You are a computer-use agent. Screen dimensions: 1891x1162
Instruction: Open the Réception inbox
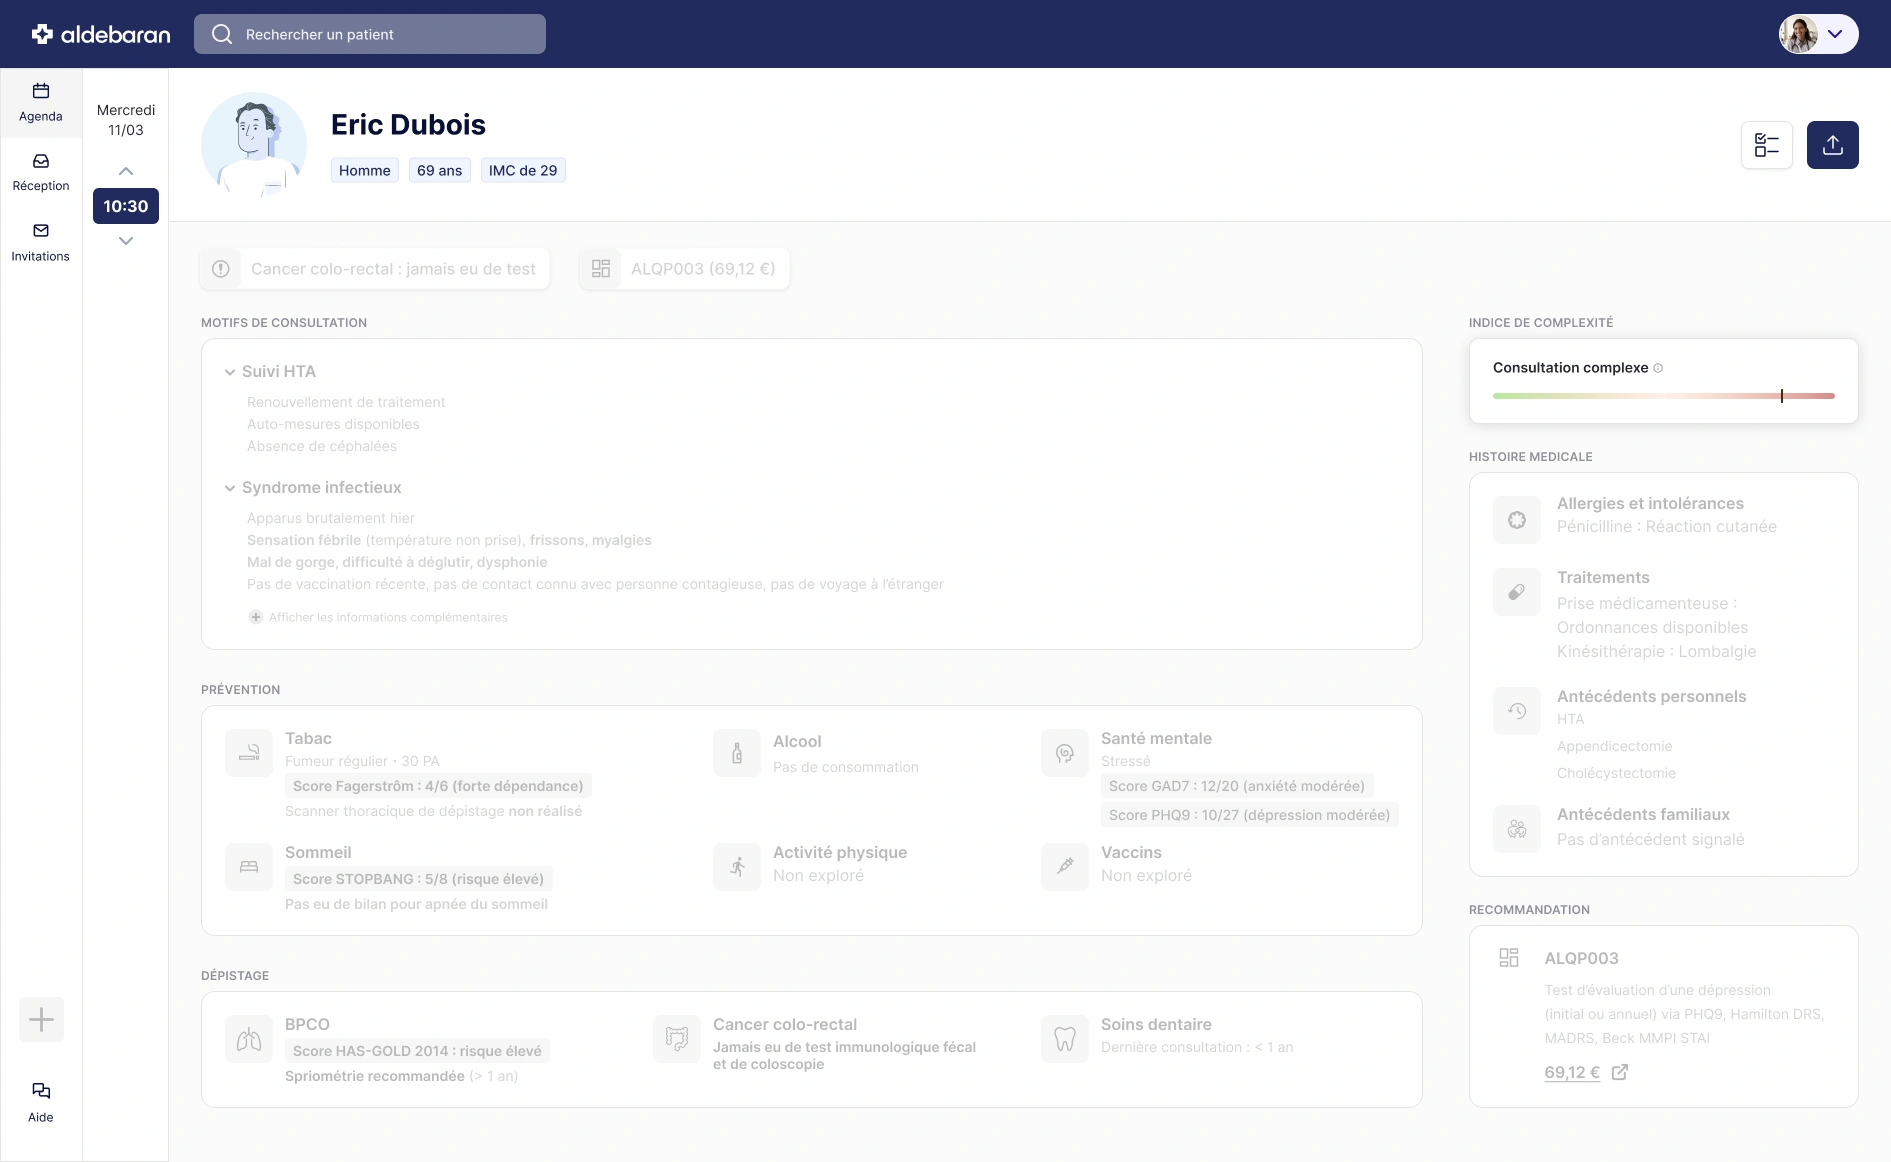click(41, 172)
